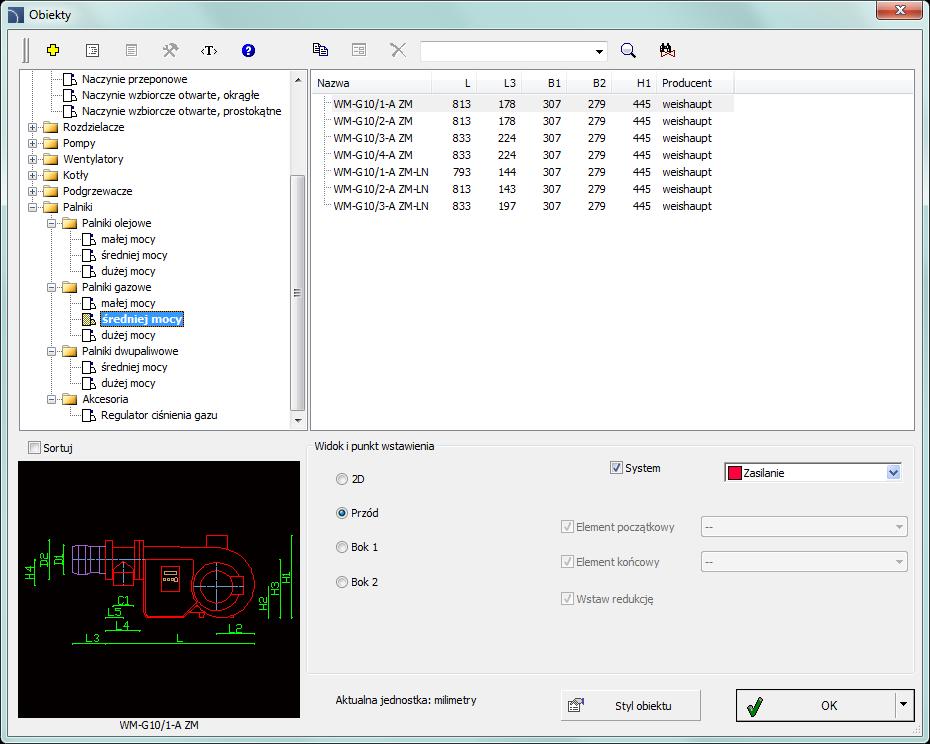Image resolution: width=930 pixels, height=744 pixels.
Task: Click the folder icon next to Rozdzielacze
Action: (51, 127)
